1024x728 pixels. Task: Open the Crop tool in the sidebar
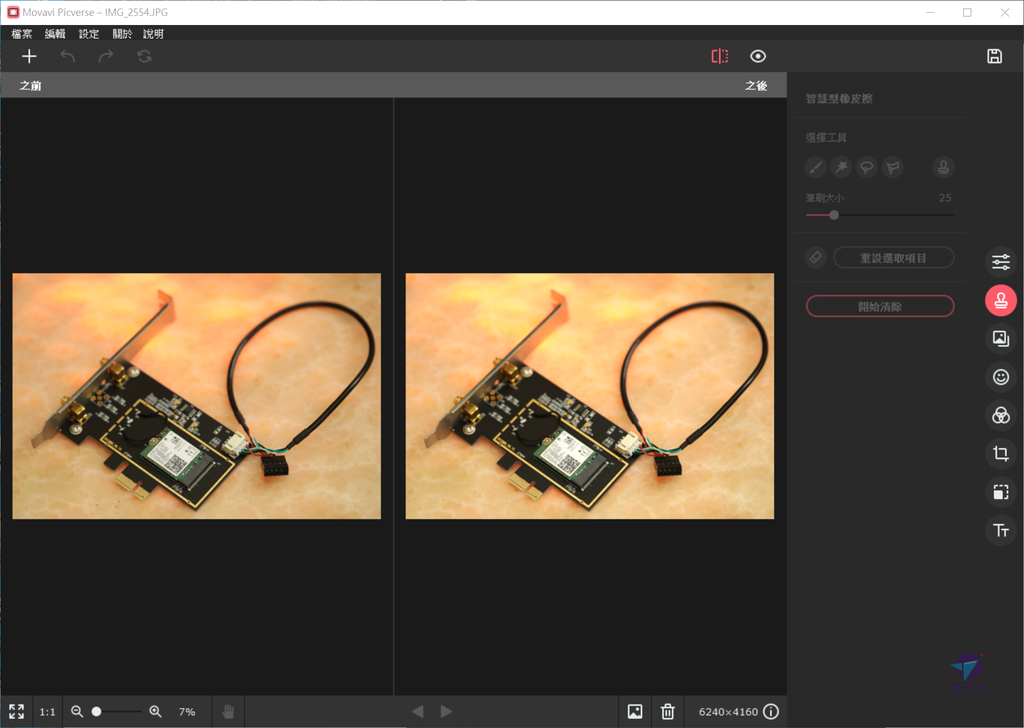coord(1000,453)
